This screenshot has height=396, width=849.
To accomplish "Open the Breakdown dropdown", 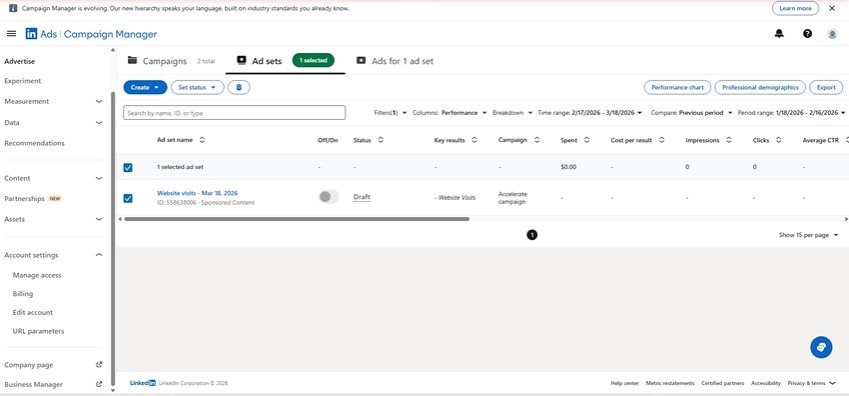I will coord(512,113).
